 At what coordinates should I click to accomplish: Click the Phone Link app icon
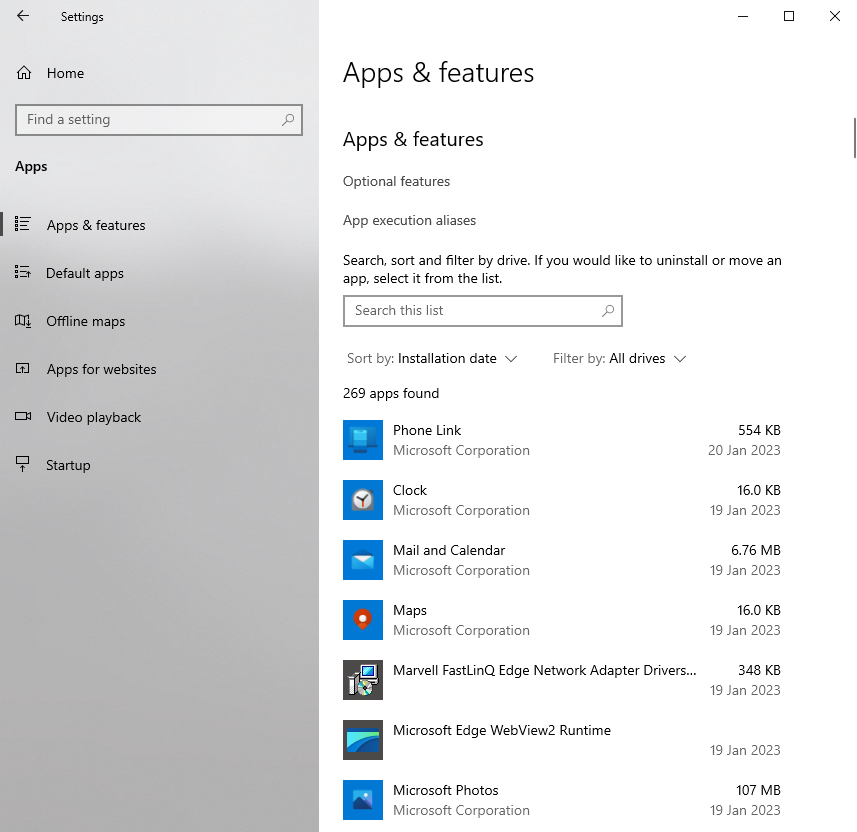[363, 440]
